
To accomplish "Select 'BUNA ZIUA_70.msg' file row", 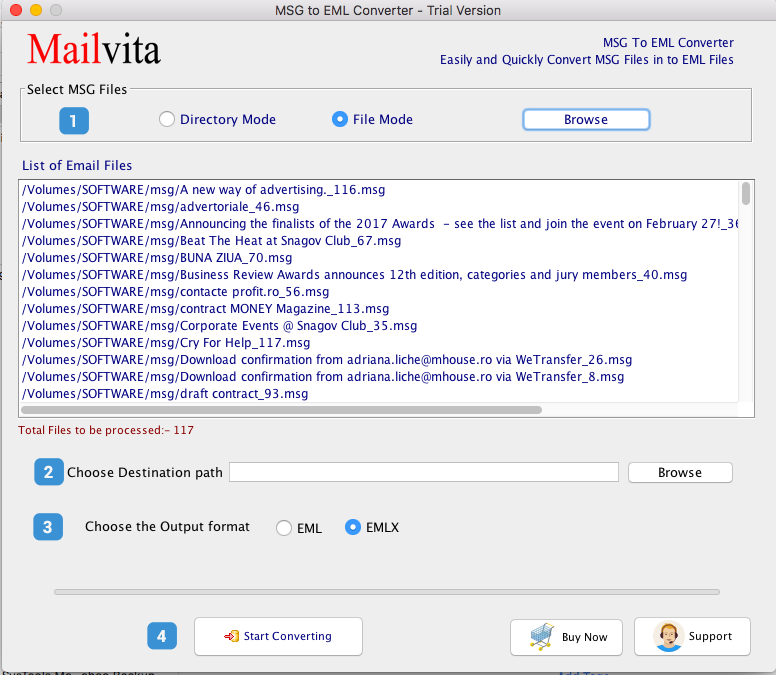I will point(379,258).
